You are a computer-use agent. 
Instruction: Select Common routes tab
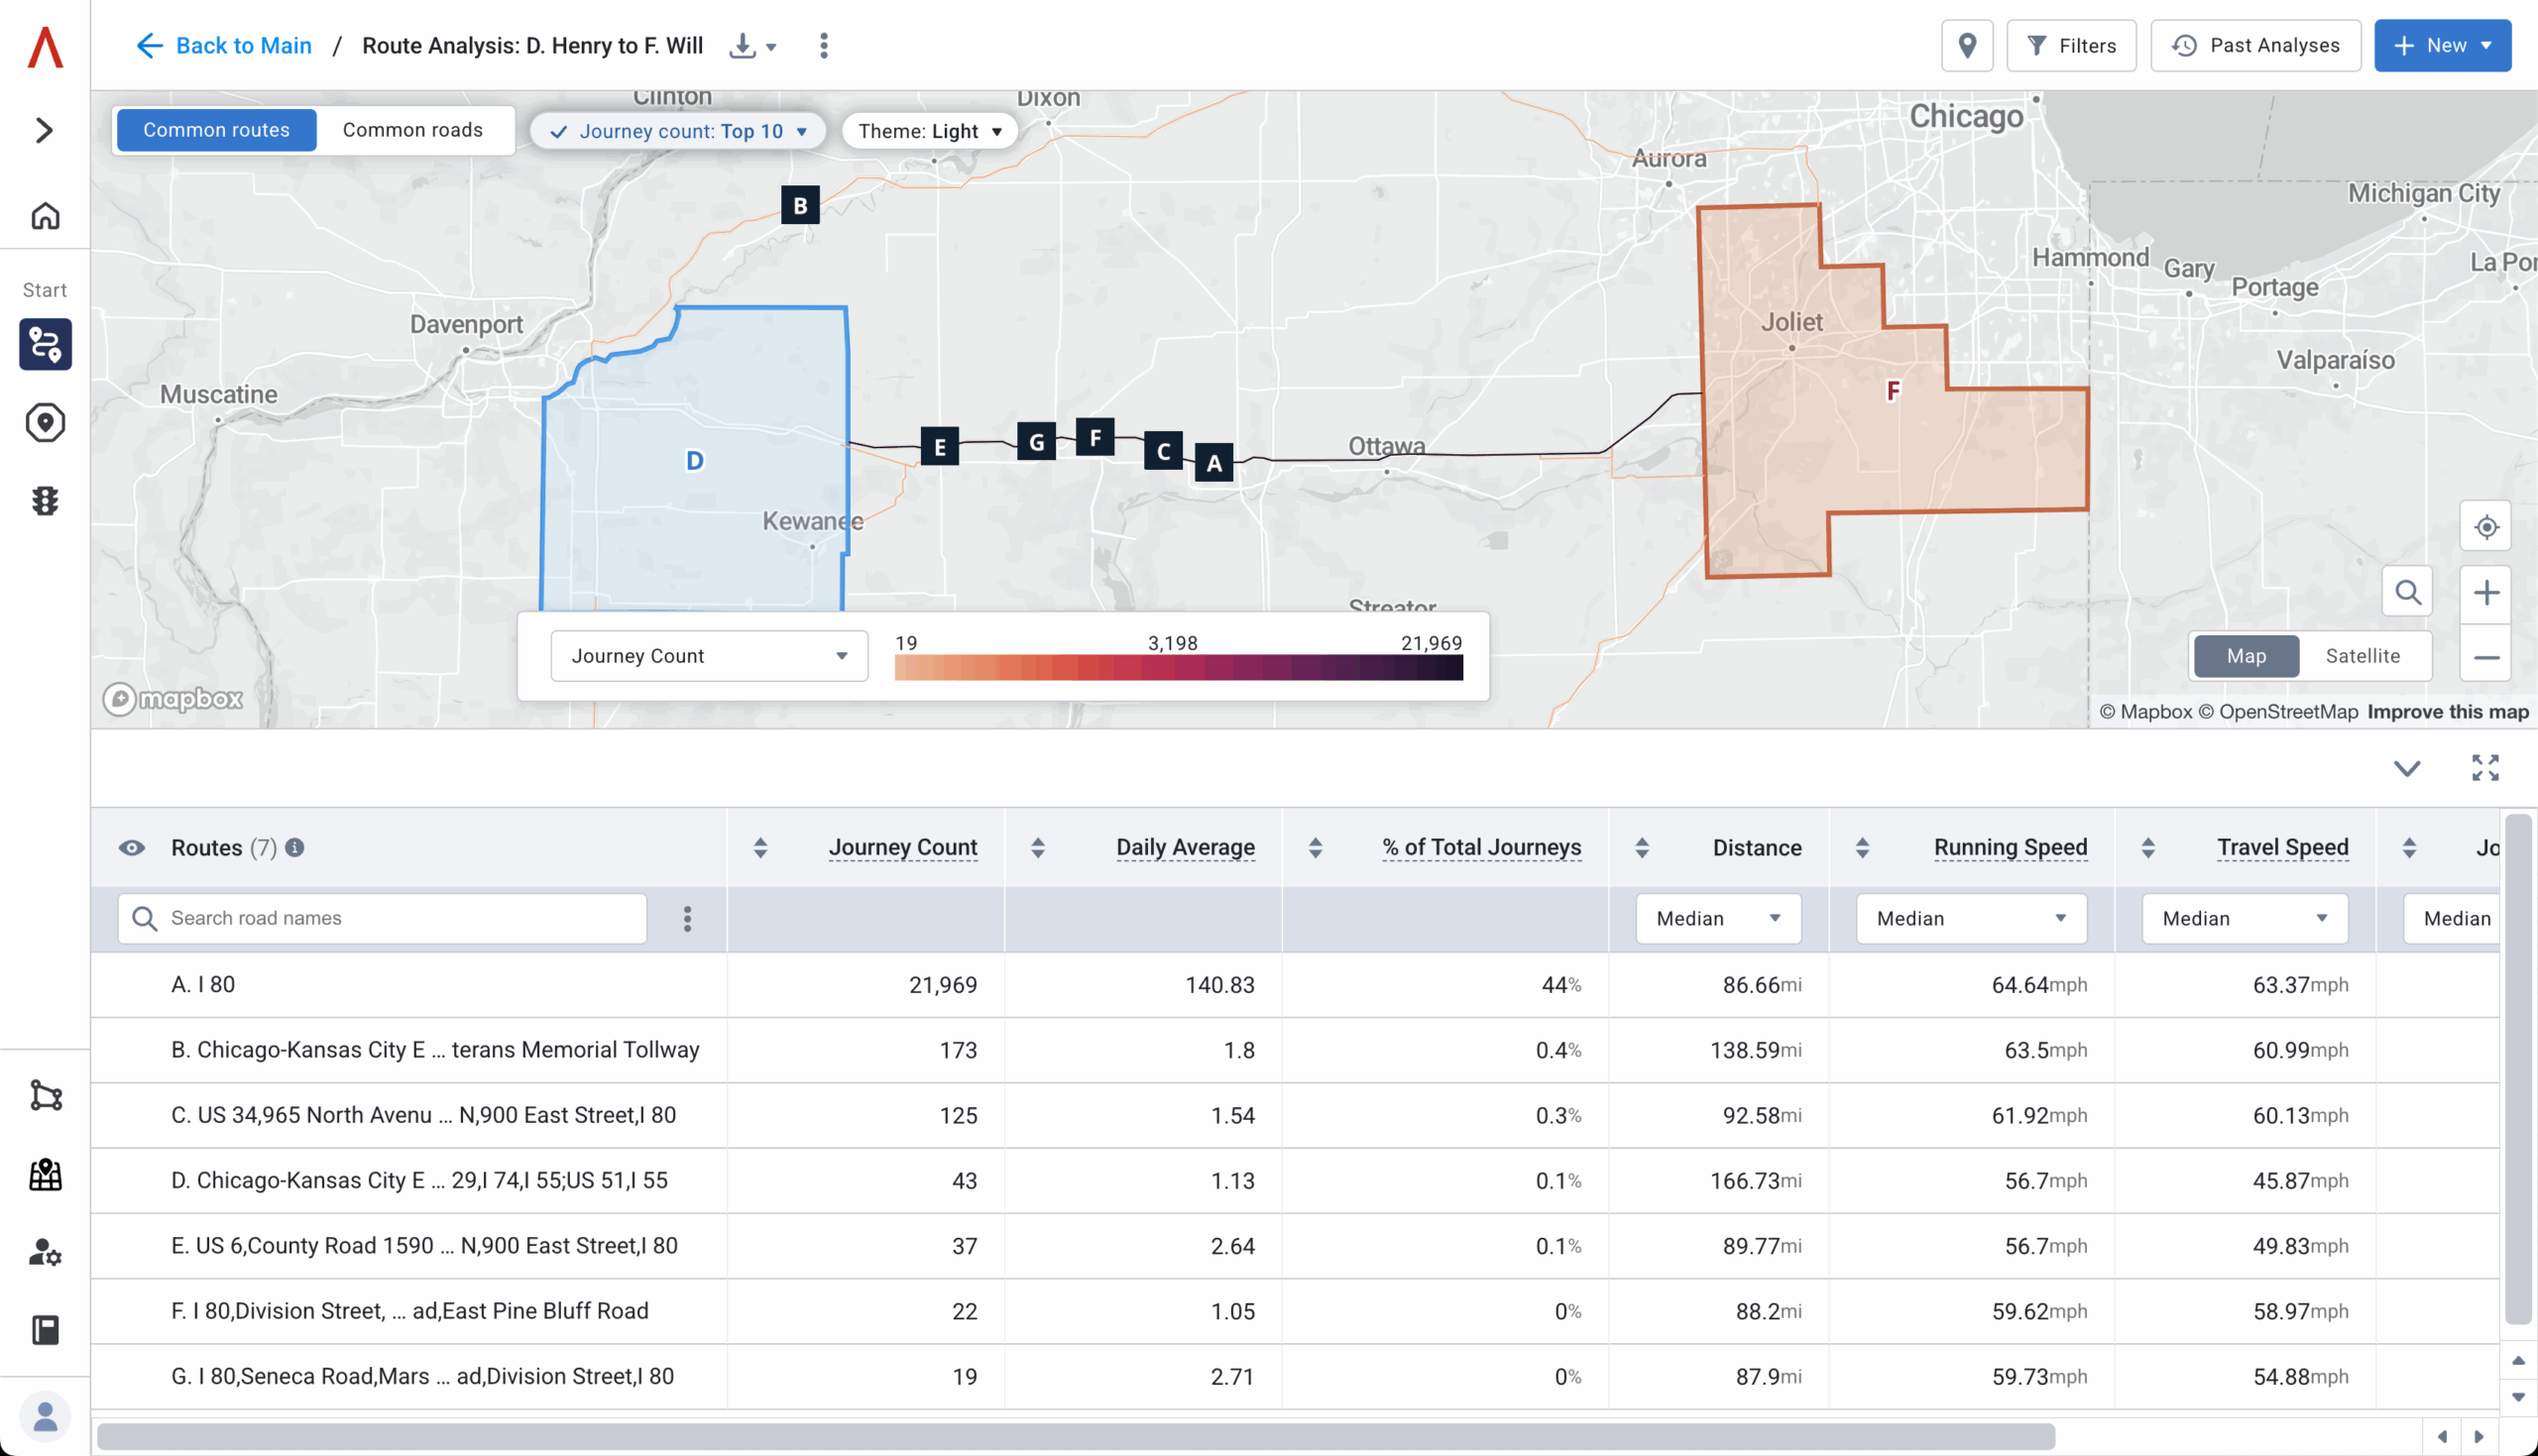(x=216, y=130)
